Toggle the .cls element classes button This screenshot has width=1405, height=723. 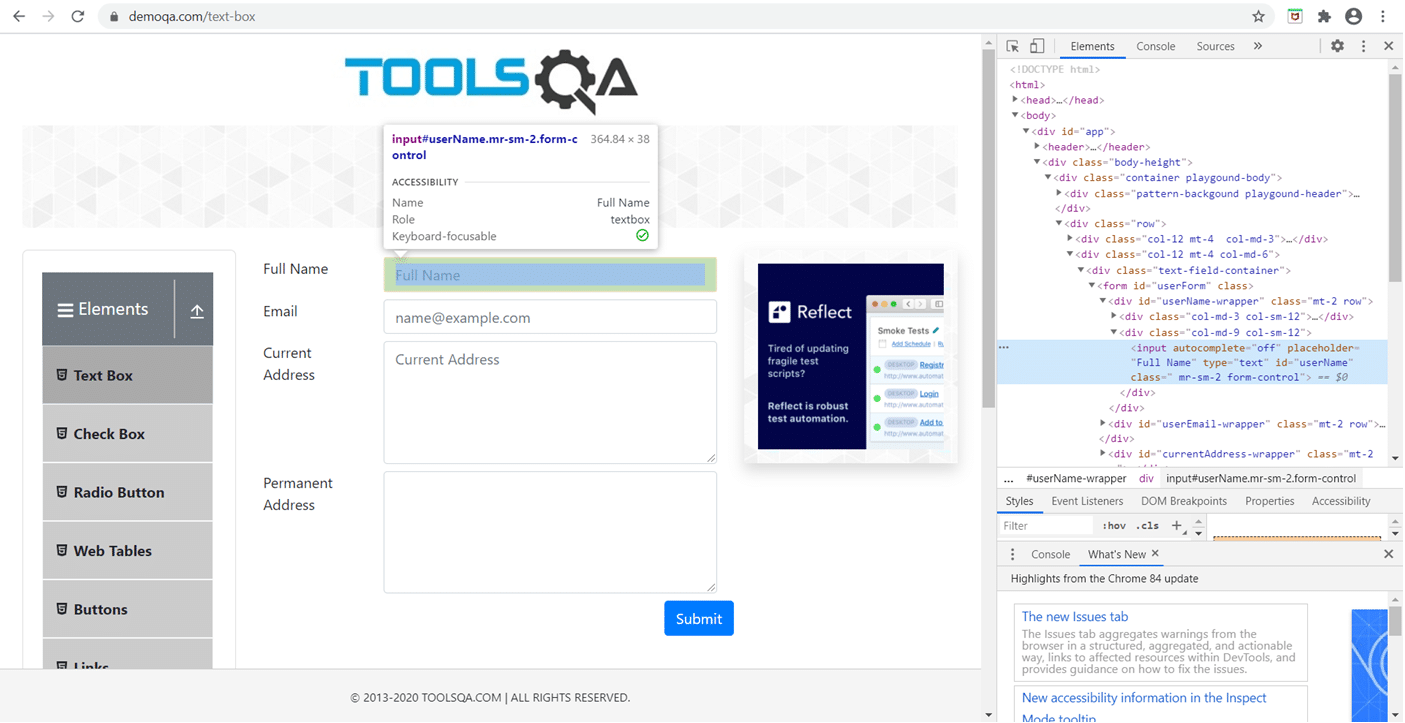(1147, 525)
